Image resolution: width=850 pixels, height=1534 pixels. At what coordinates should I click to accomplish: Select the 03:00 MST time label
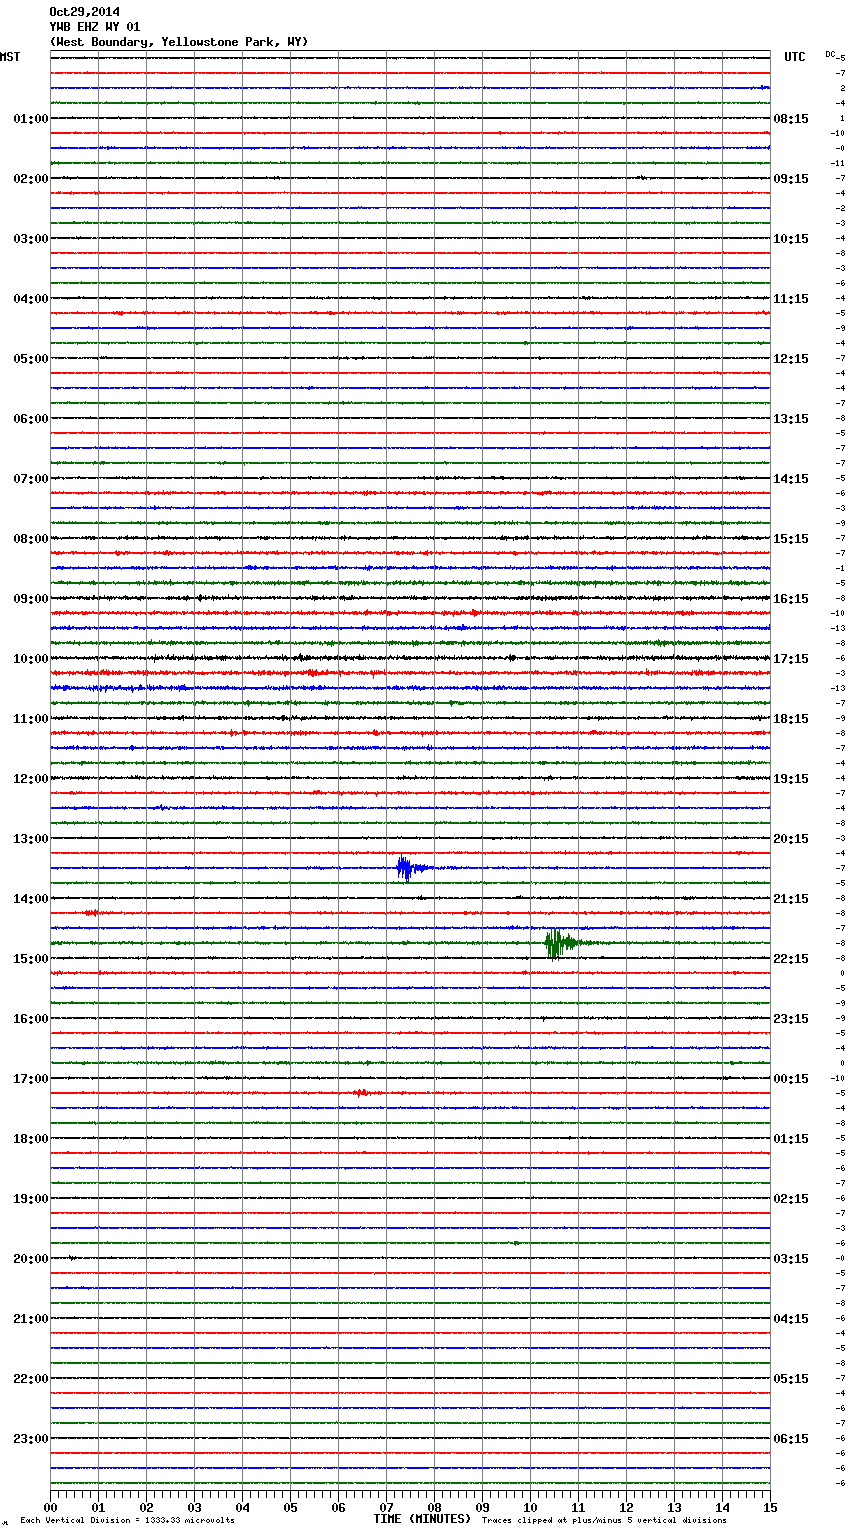pyautogui.click(x=31, y=239)
